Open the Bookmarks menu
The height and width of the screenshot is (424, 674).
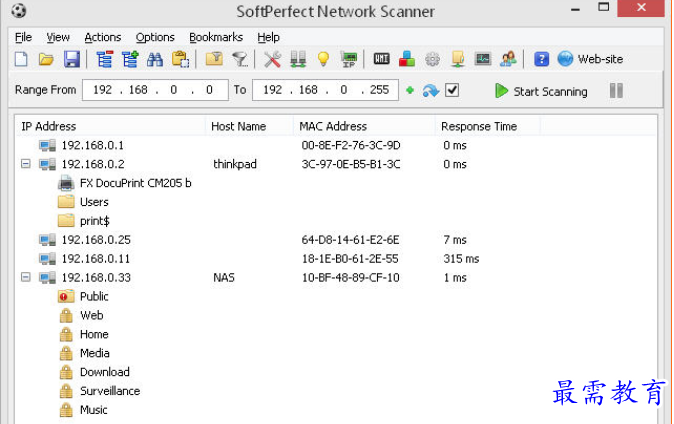(x=216, y=37)
